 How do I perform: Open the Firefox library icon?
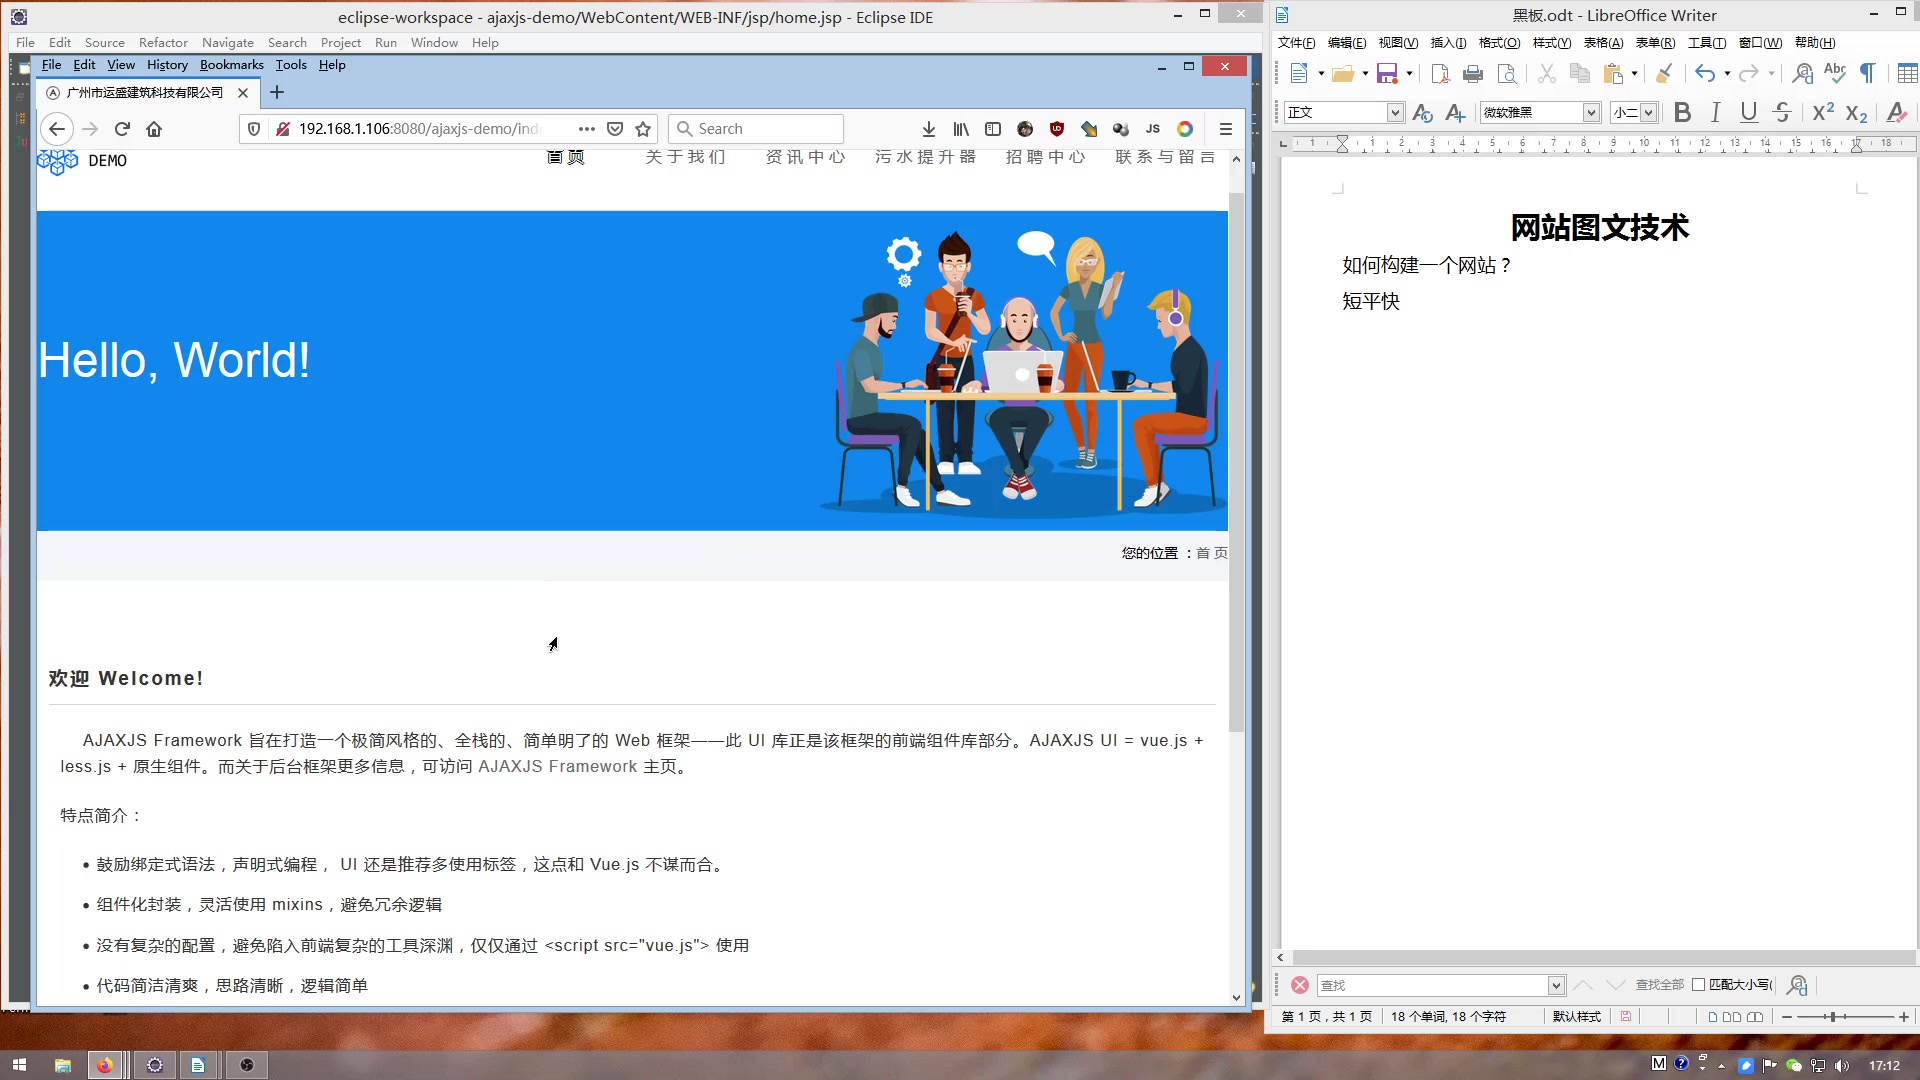[960, 129]
